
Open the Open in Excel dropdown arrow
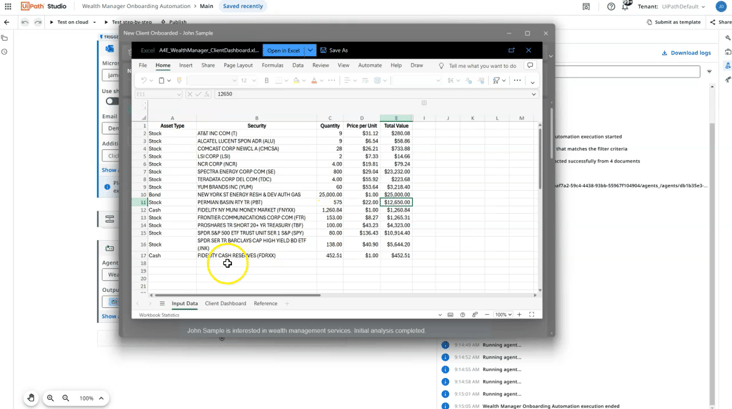pos(310,50)
